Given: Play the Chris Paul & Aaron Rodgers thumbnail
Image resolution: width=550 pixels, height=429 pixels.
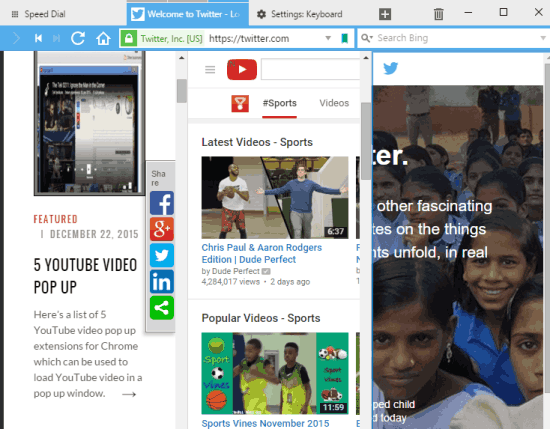Looking at the screenshot, I should [x=275, y=198].
